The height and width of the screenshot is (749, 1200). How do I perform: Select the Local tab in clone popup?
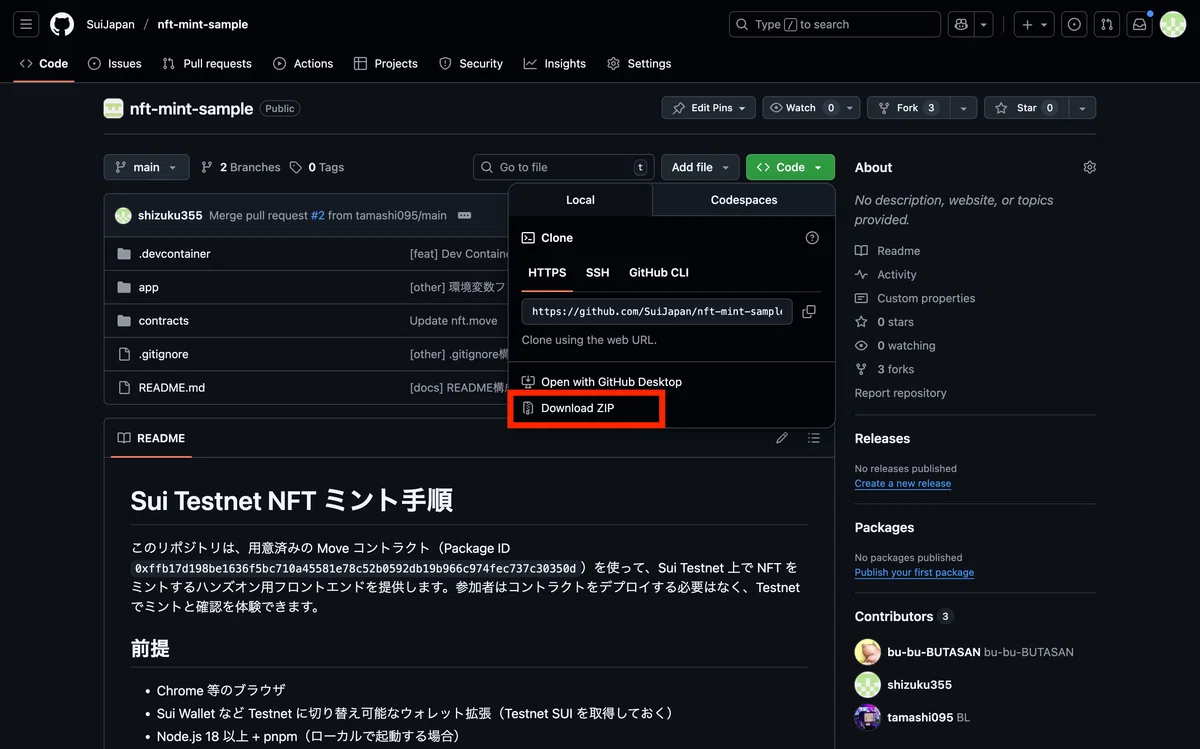coord(580,200)
